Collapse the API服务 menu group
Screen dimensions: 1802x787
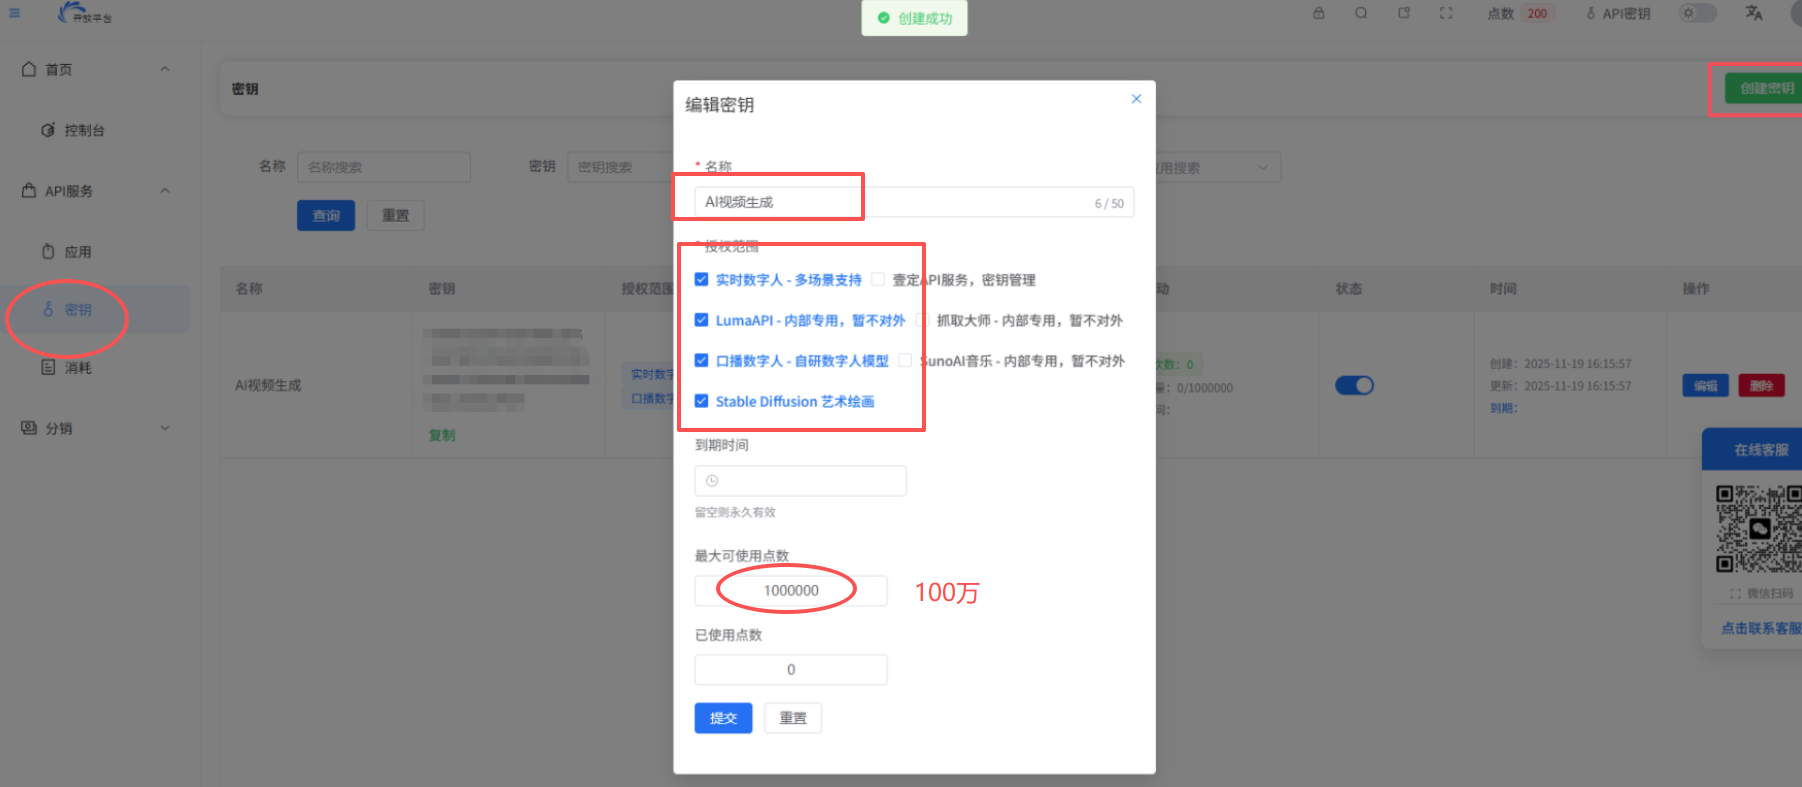[165, 191]
